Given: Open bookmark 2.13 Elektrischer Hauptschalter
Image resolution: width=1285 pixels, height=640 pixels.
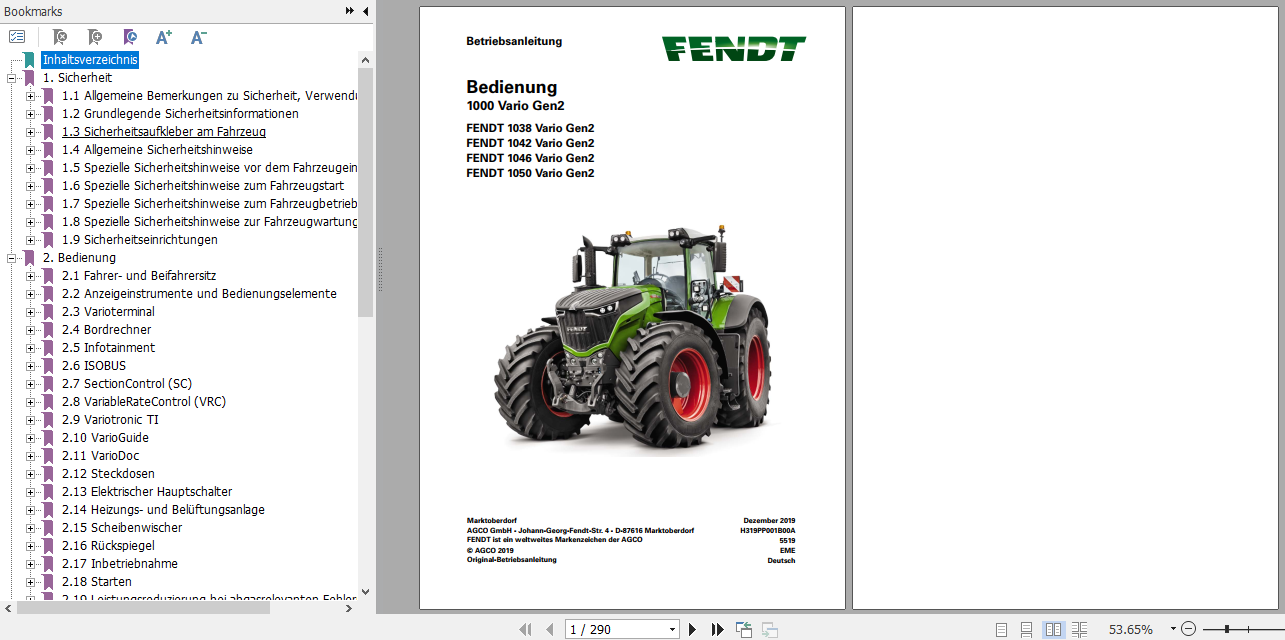Looking at the screenshot, I should tap(147, 492).
